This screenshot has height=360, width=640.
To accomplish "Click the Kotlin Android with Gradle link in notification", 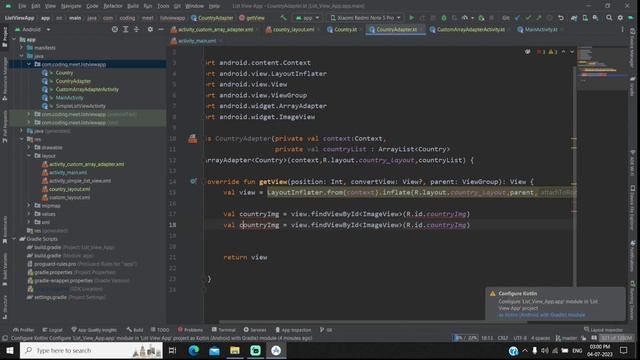I will 542,315.
